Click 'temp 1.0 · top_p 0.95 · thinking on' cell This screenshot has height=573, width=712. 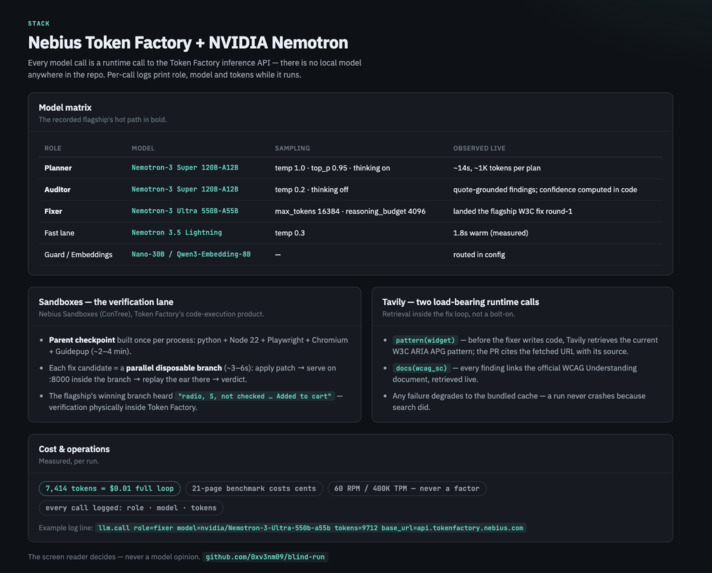(332, 168)
